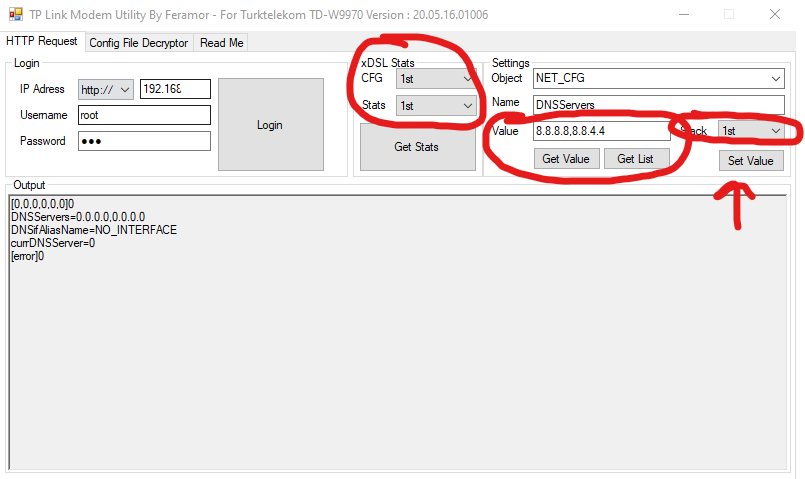Open the http:// protocol dropdown
The height and width of the screenshot is (479, 805).
point(106,89)
